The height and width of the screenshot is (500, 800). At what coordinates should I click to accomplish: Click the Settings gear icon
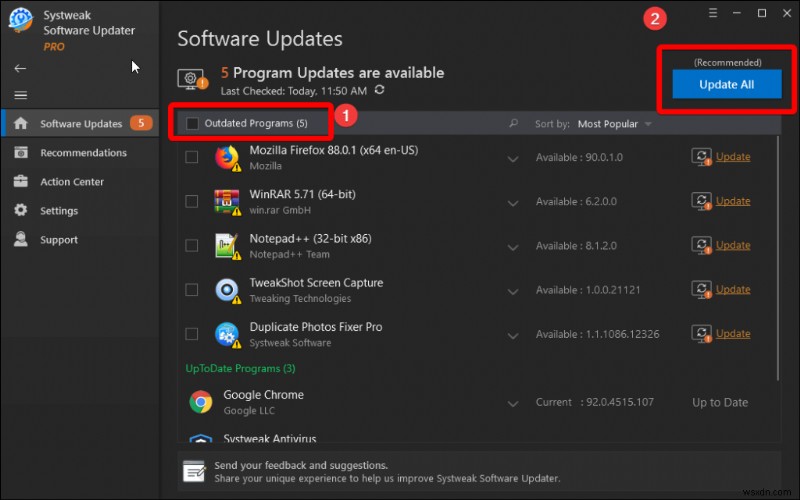pyautogui.click(x=21, y=210)
